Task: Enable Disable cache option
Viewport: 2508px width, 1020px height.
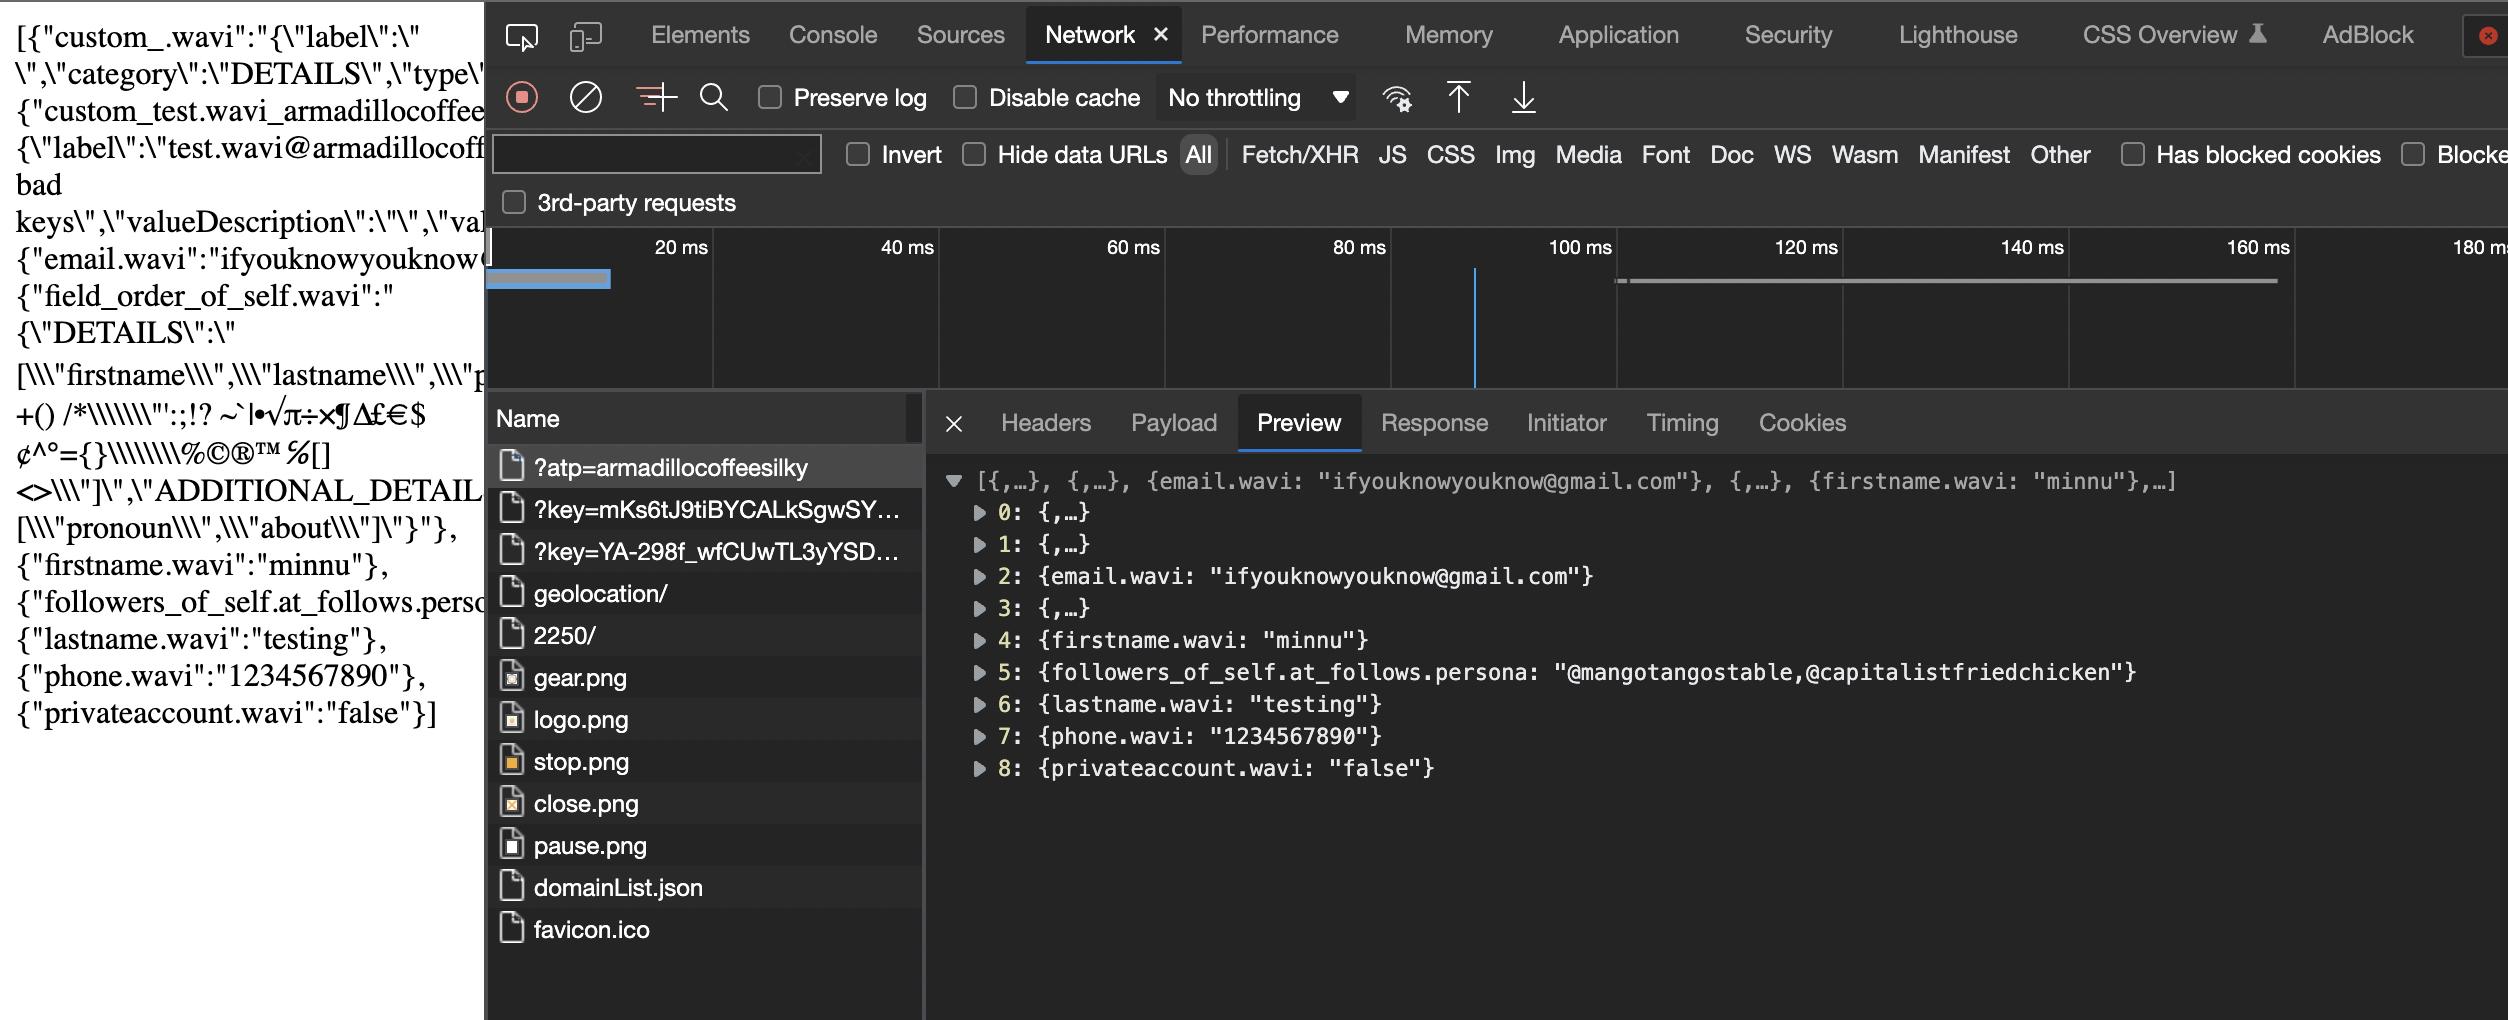Action: click(965, 97)
